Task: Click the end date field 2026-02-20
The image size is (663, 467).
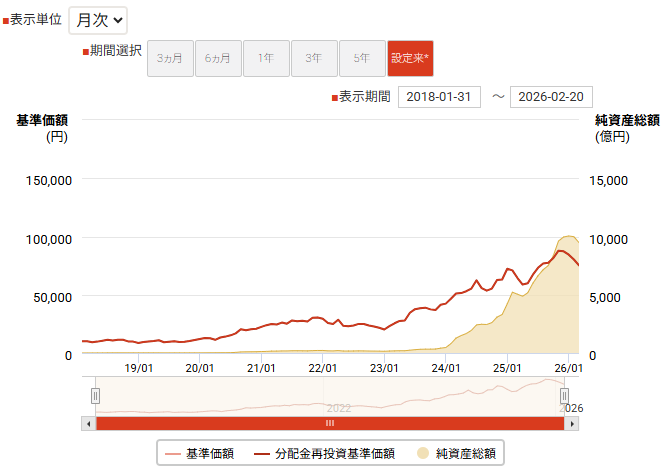Action: point(552,97)
